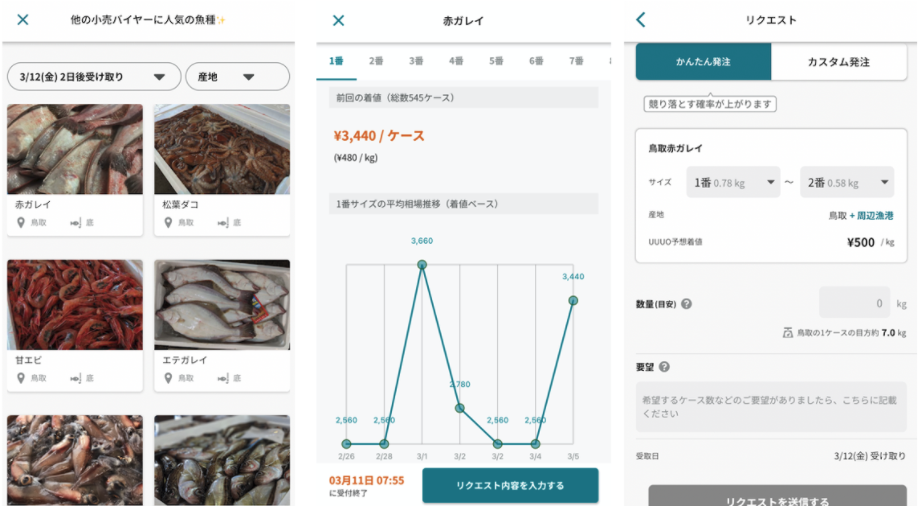Viewport: 918px width, 507px height.
Task: Click the scale icon beside 鳥取の1ケースの目方
Action: pyautogui.click(x=787, y=333)
